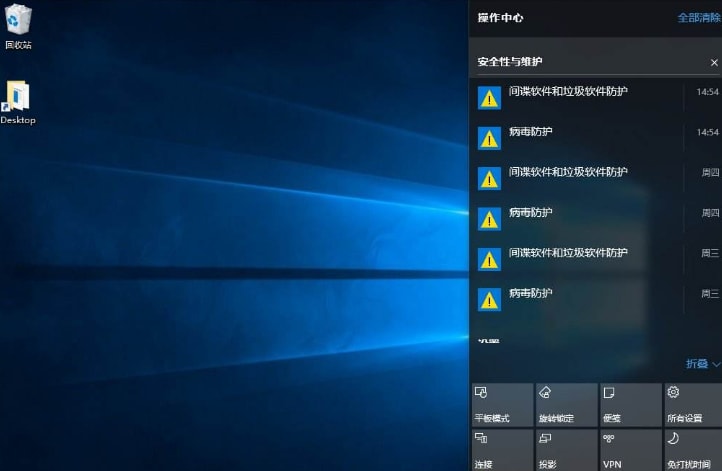The height and width of the screenshot is (471, 722).
Task: Open the 连接 connect quick action
Action: pos(502,450)
